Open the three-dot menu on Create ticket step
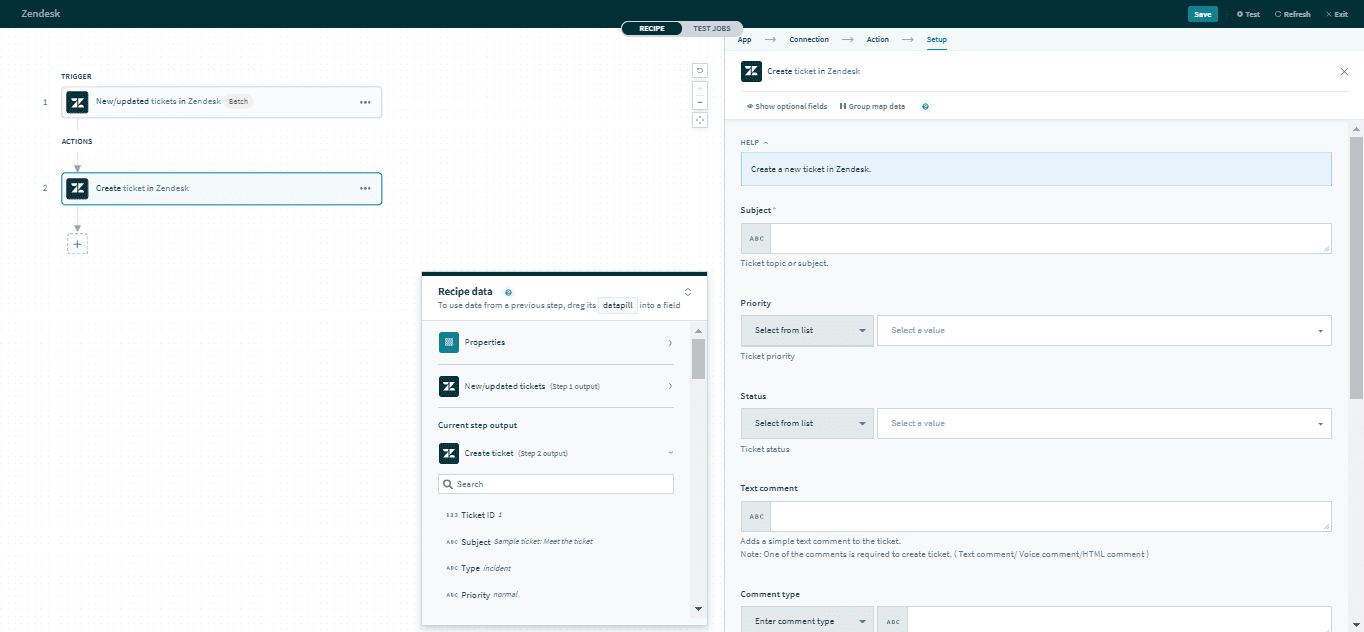 click(365, 188)
